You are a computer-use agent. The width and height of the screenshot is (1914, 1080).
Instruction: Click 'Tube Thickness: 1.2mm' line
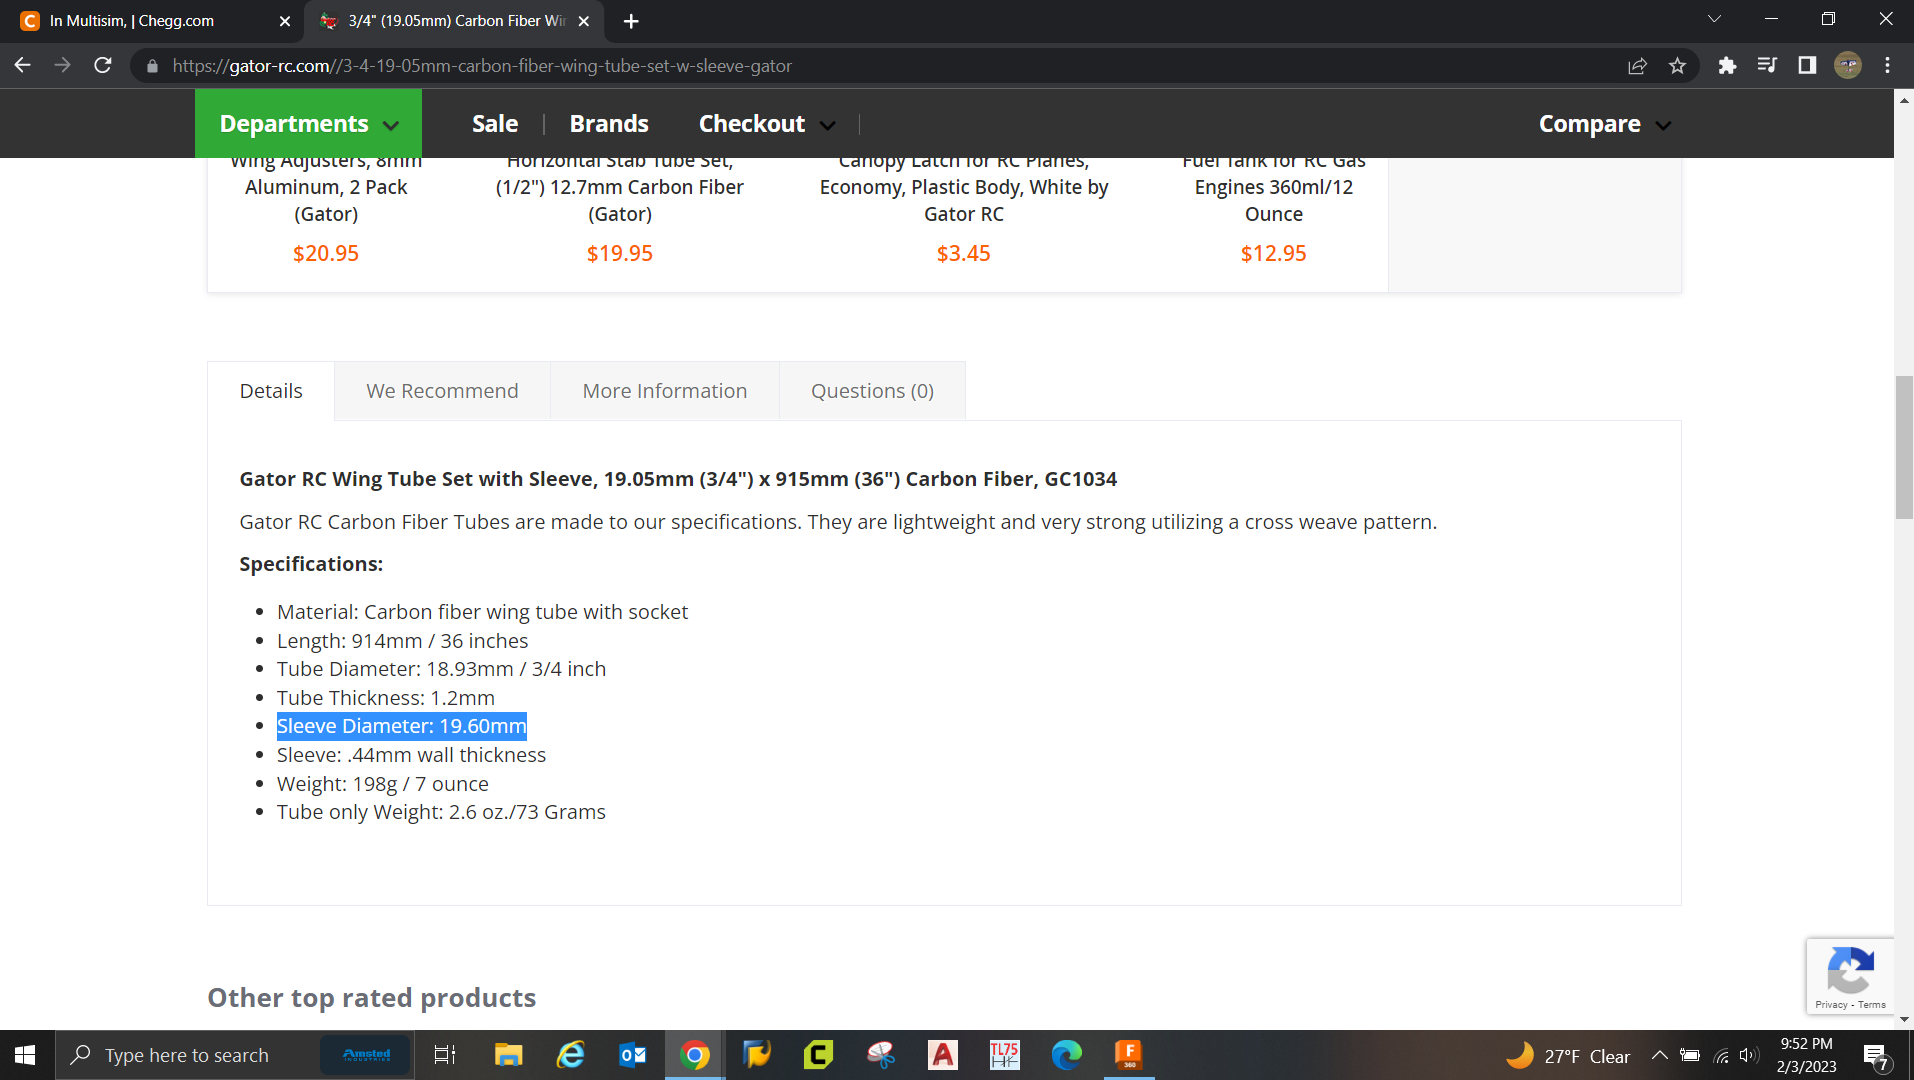point(386,698)
